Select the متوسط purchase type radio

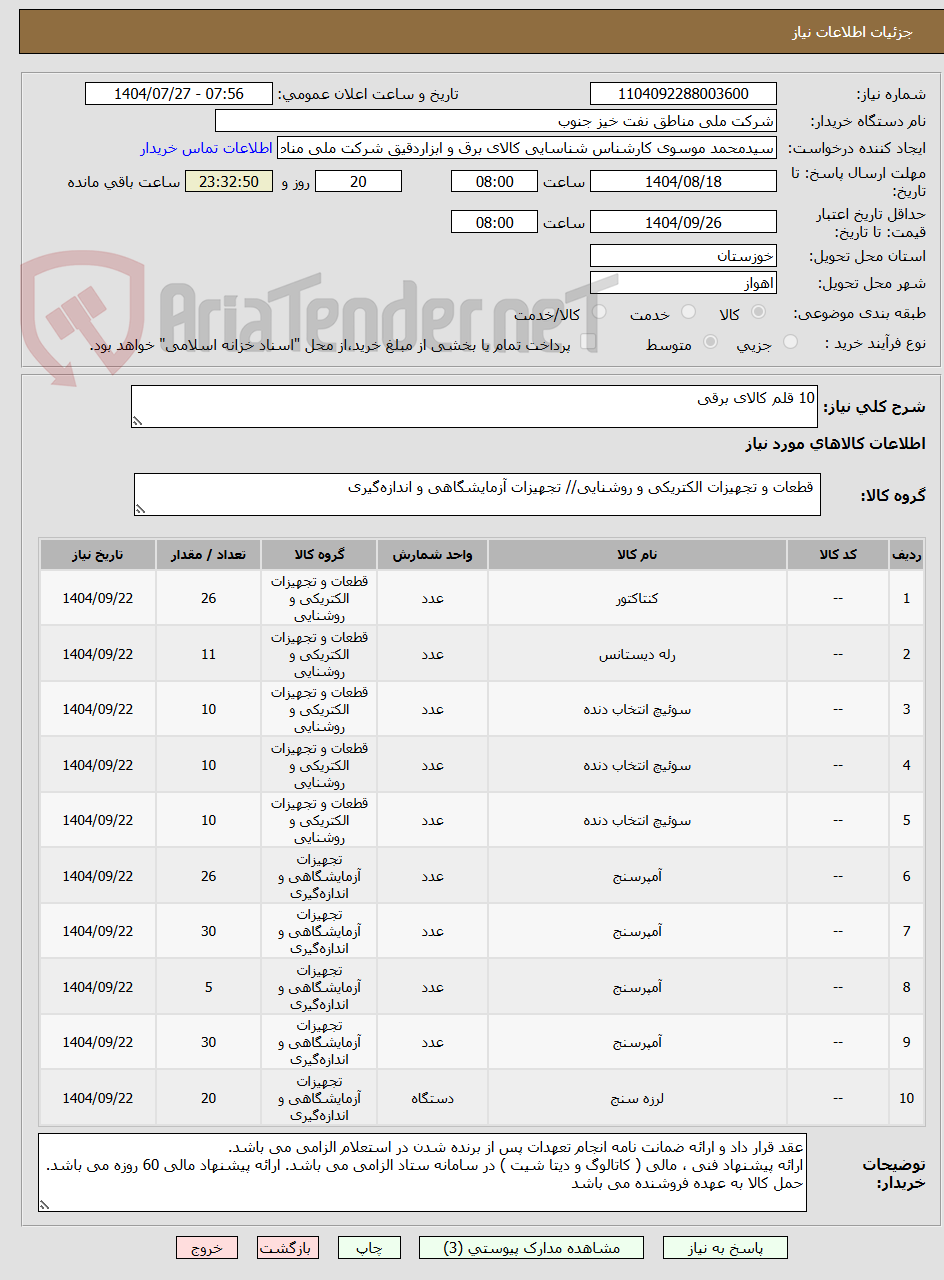coord(711,343)
